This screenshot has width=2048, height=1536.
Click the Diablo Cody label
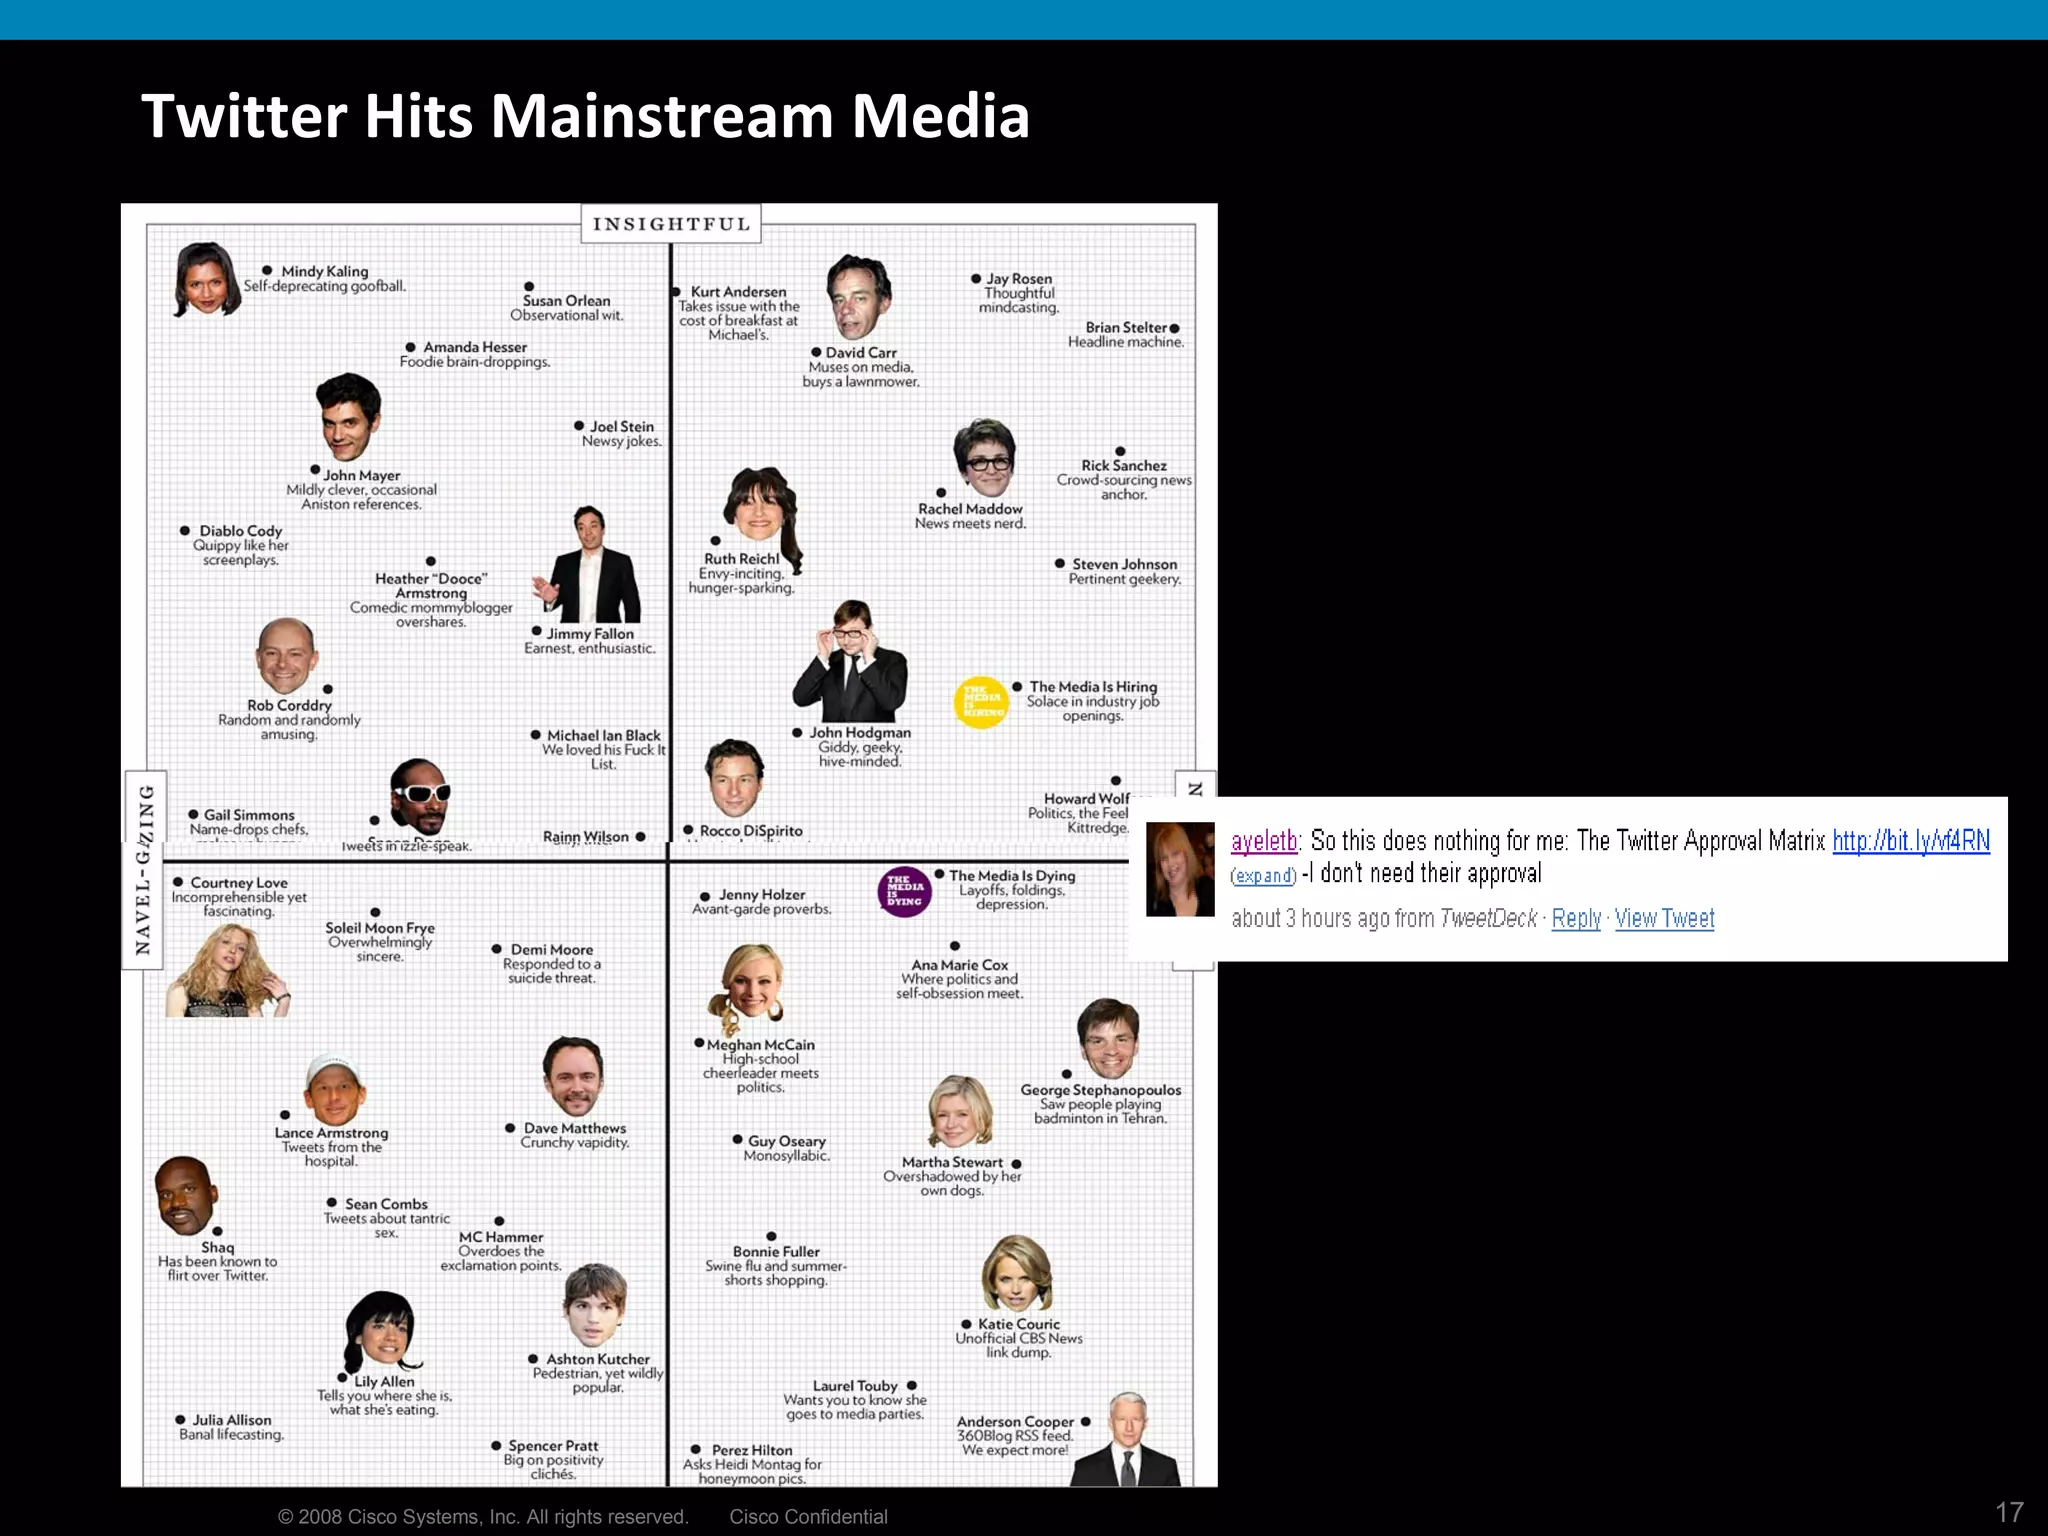pos(240,531)
